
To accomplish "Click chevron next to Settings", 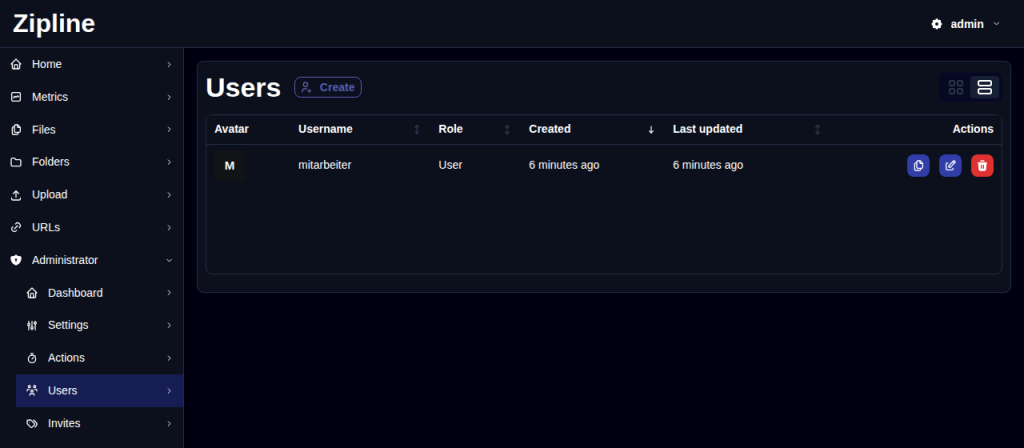I will 169,325.
